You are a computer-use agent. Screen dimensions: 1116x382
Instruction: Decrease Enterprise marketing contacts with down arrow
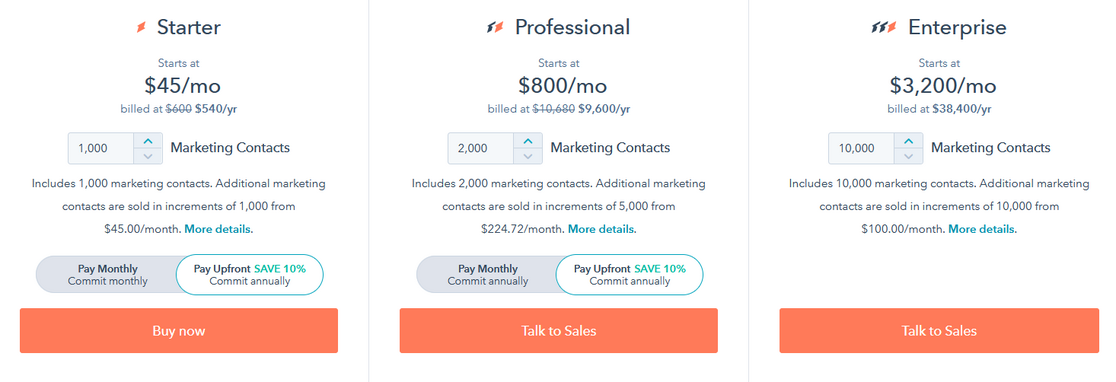point(908,156)
